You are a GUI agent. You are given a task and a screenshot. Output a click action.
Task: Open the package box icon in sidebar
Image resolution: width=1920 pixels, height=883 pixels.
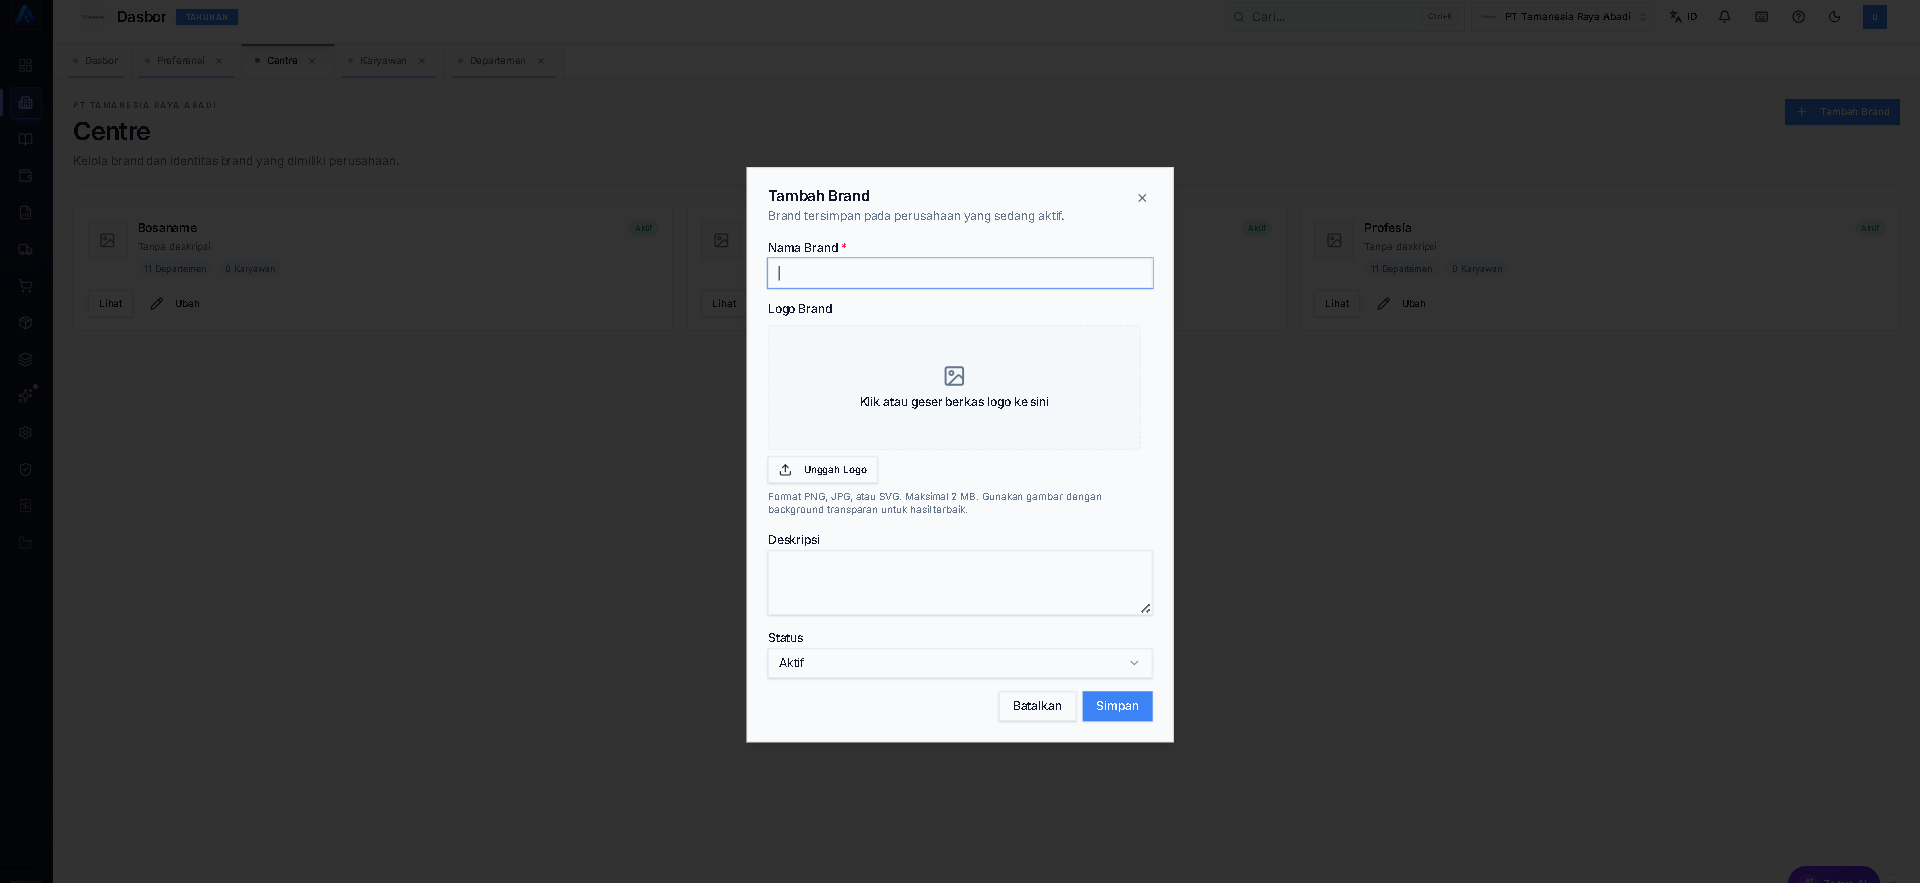[x=26, y=323]
